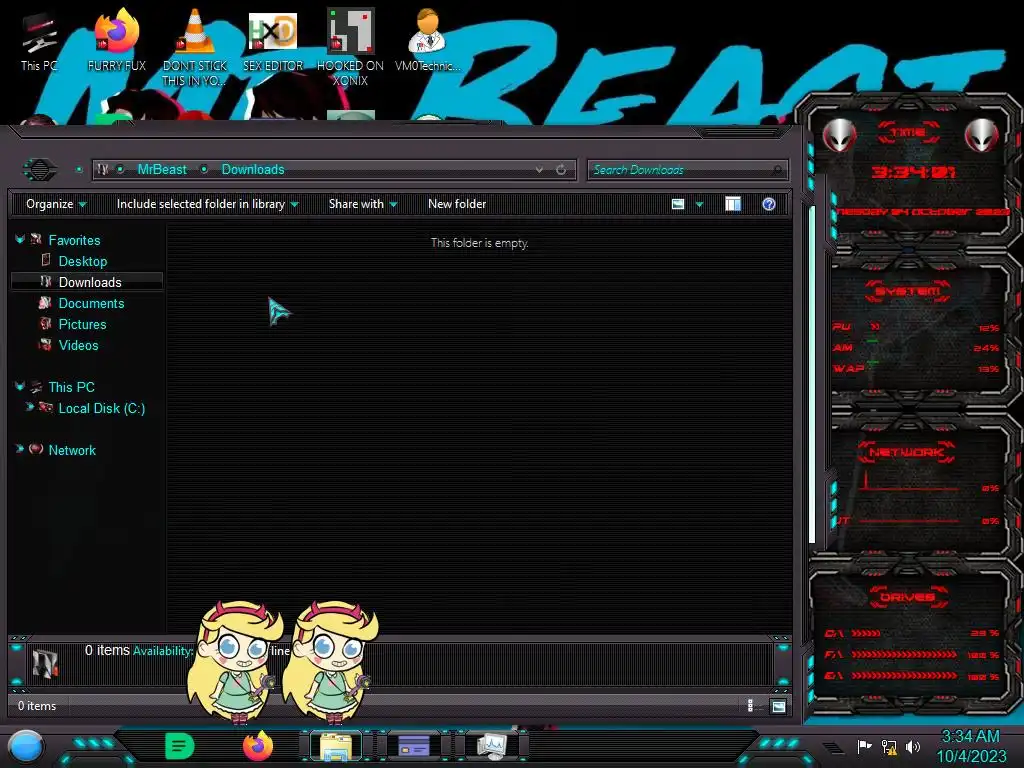Click the Explorer back/forward navigation button
Viewport: 1024px width, 768px height.
[x=40, y=170]
